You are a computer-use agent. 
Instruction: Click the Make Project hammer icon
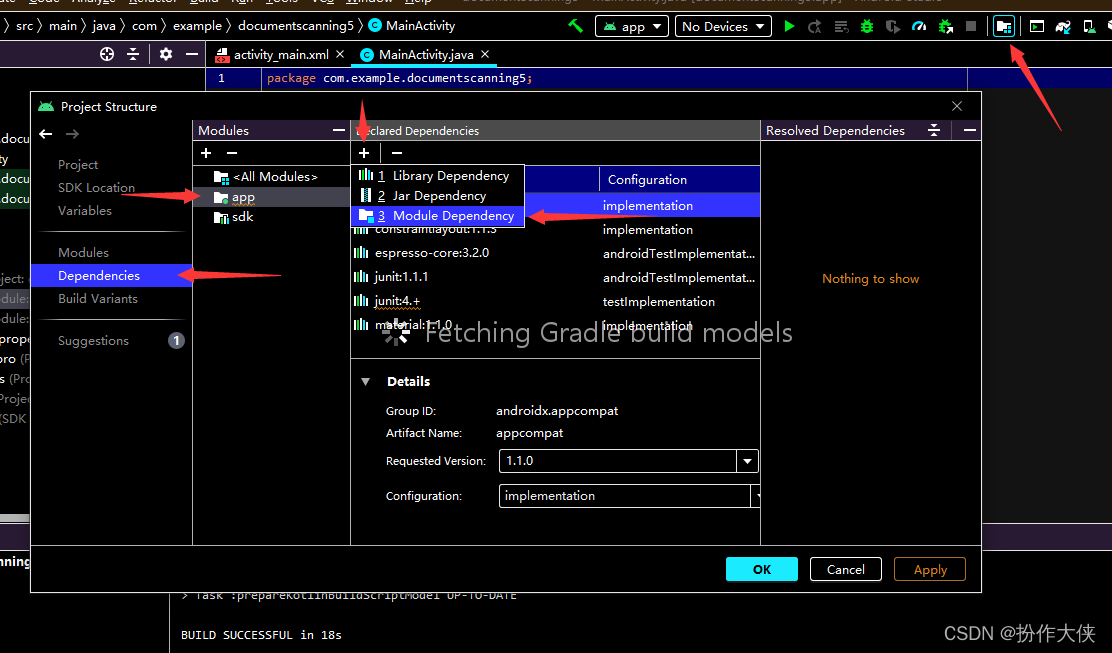[576, 26]
